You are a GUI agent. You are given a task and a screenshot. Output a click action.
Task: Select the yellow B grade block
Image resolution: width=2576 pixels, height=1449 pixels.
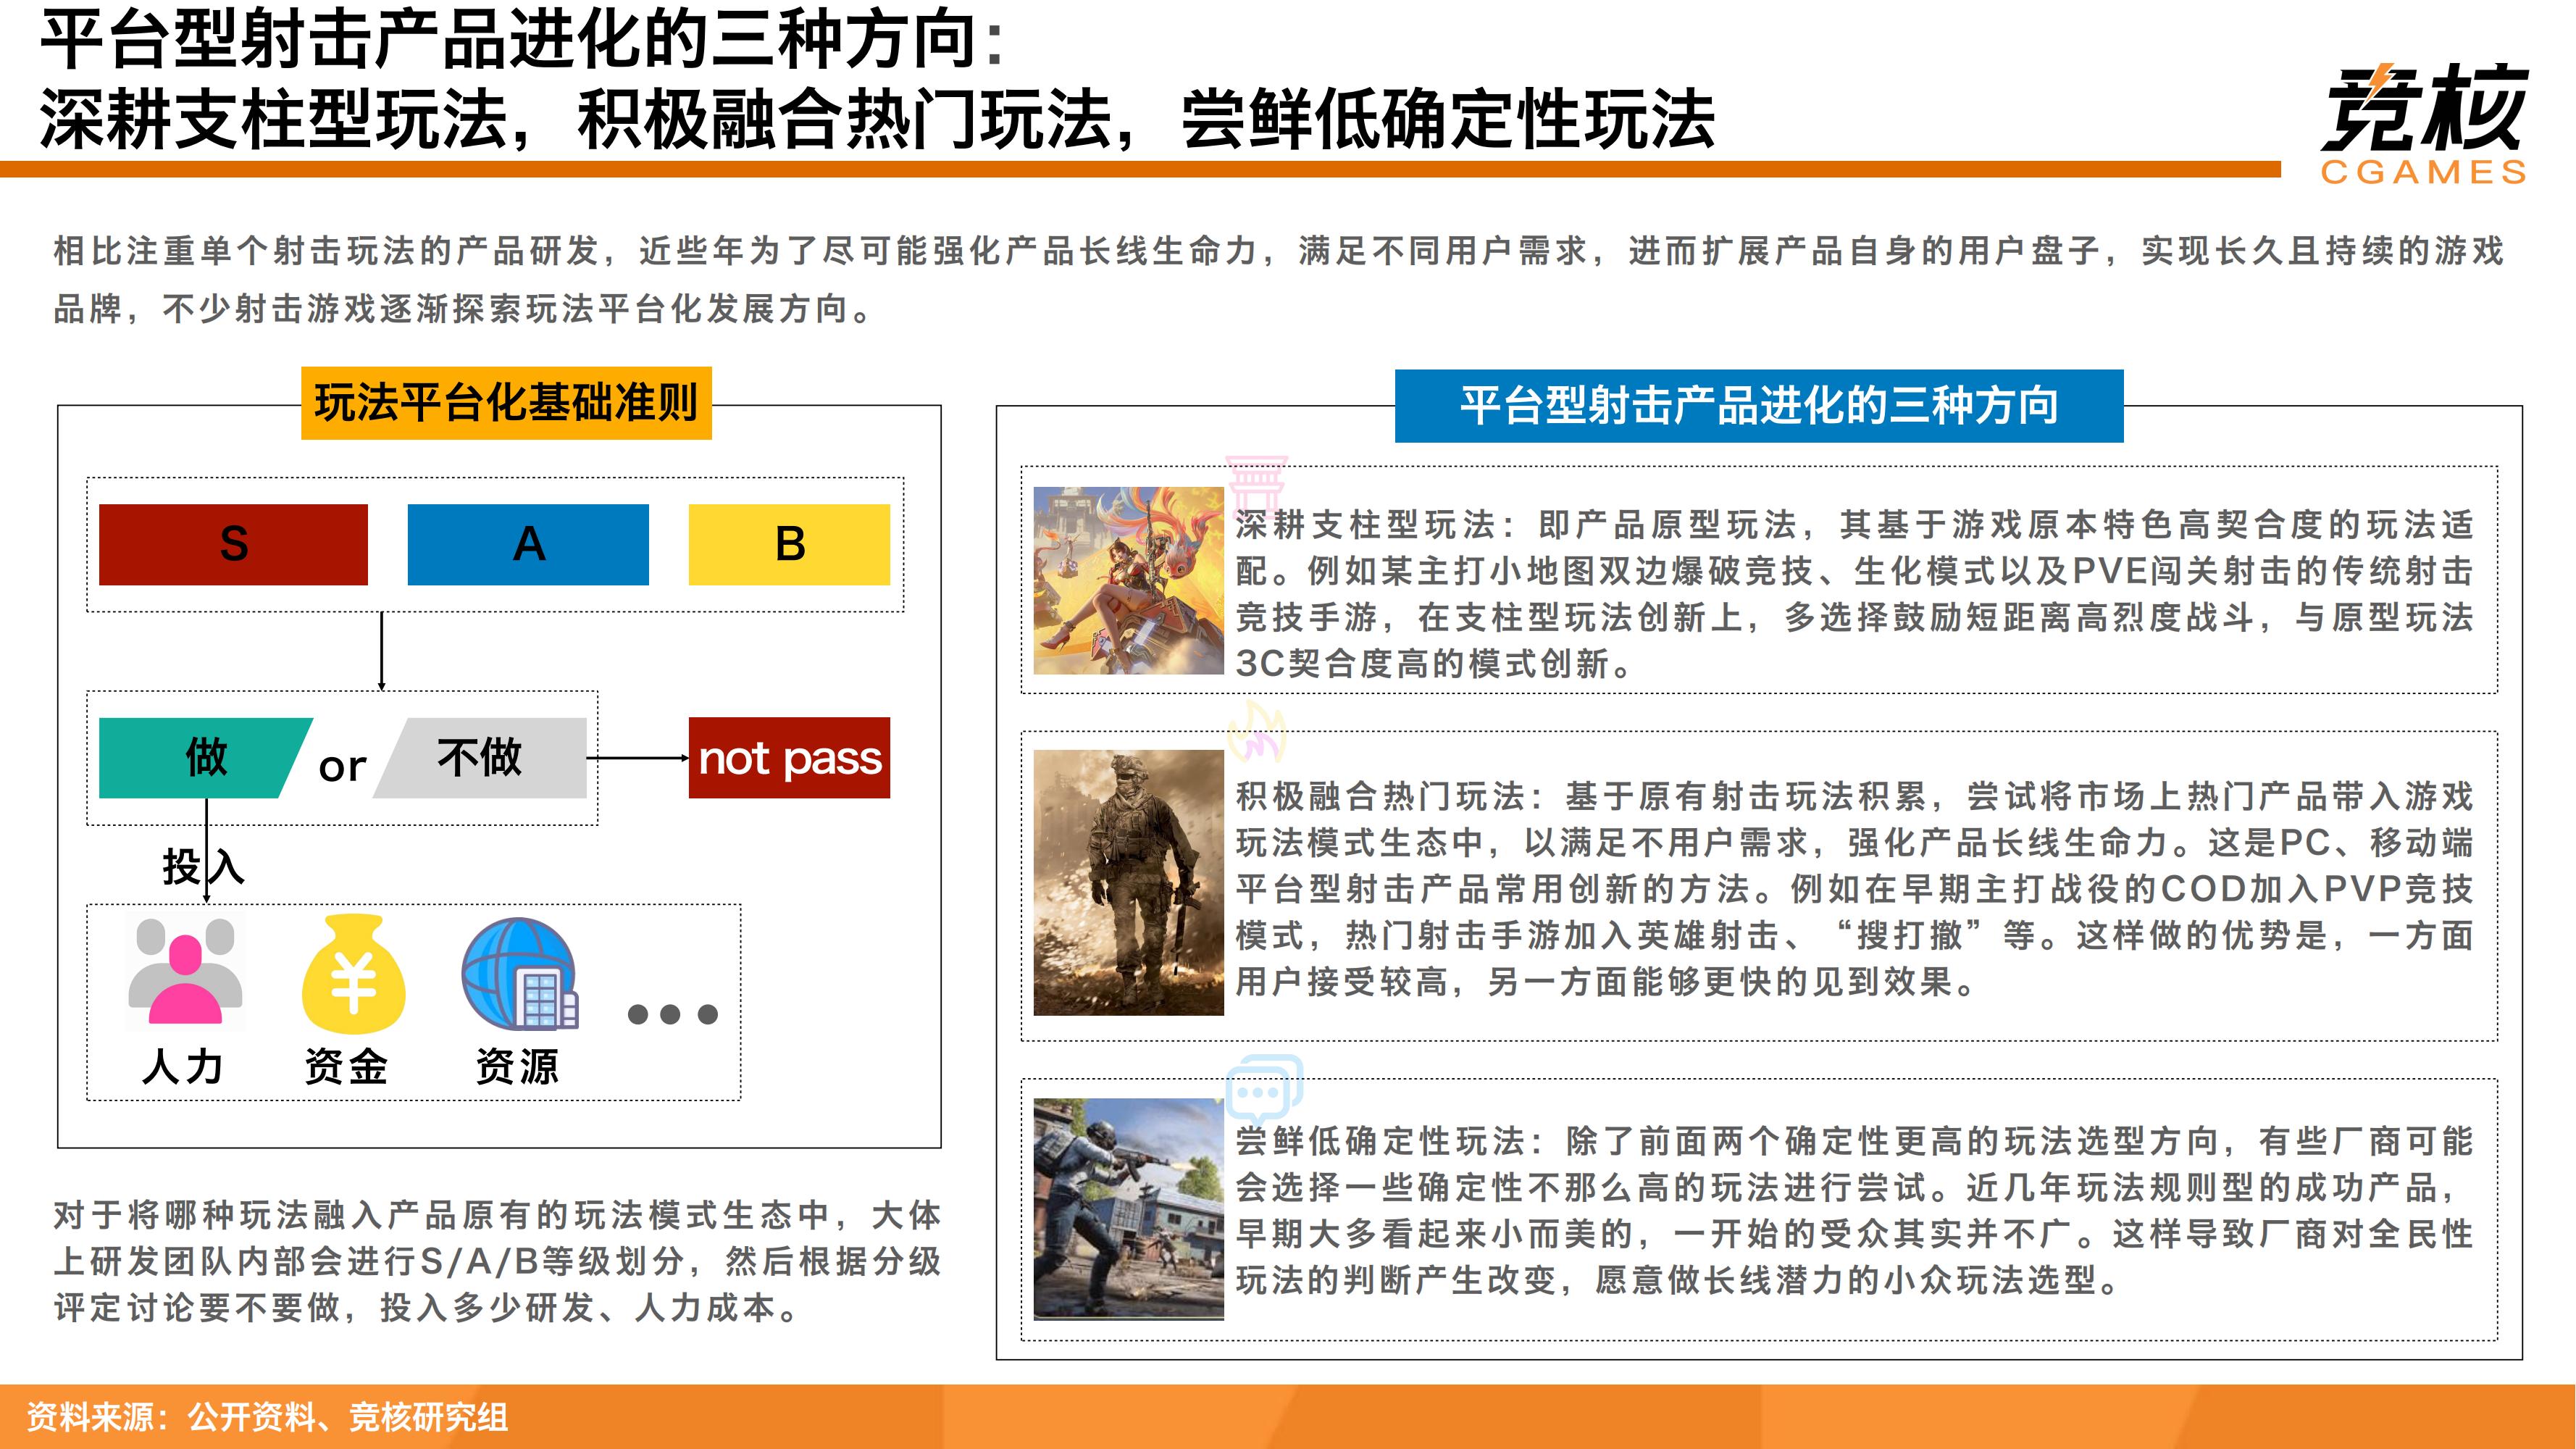click(789, 544)
